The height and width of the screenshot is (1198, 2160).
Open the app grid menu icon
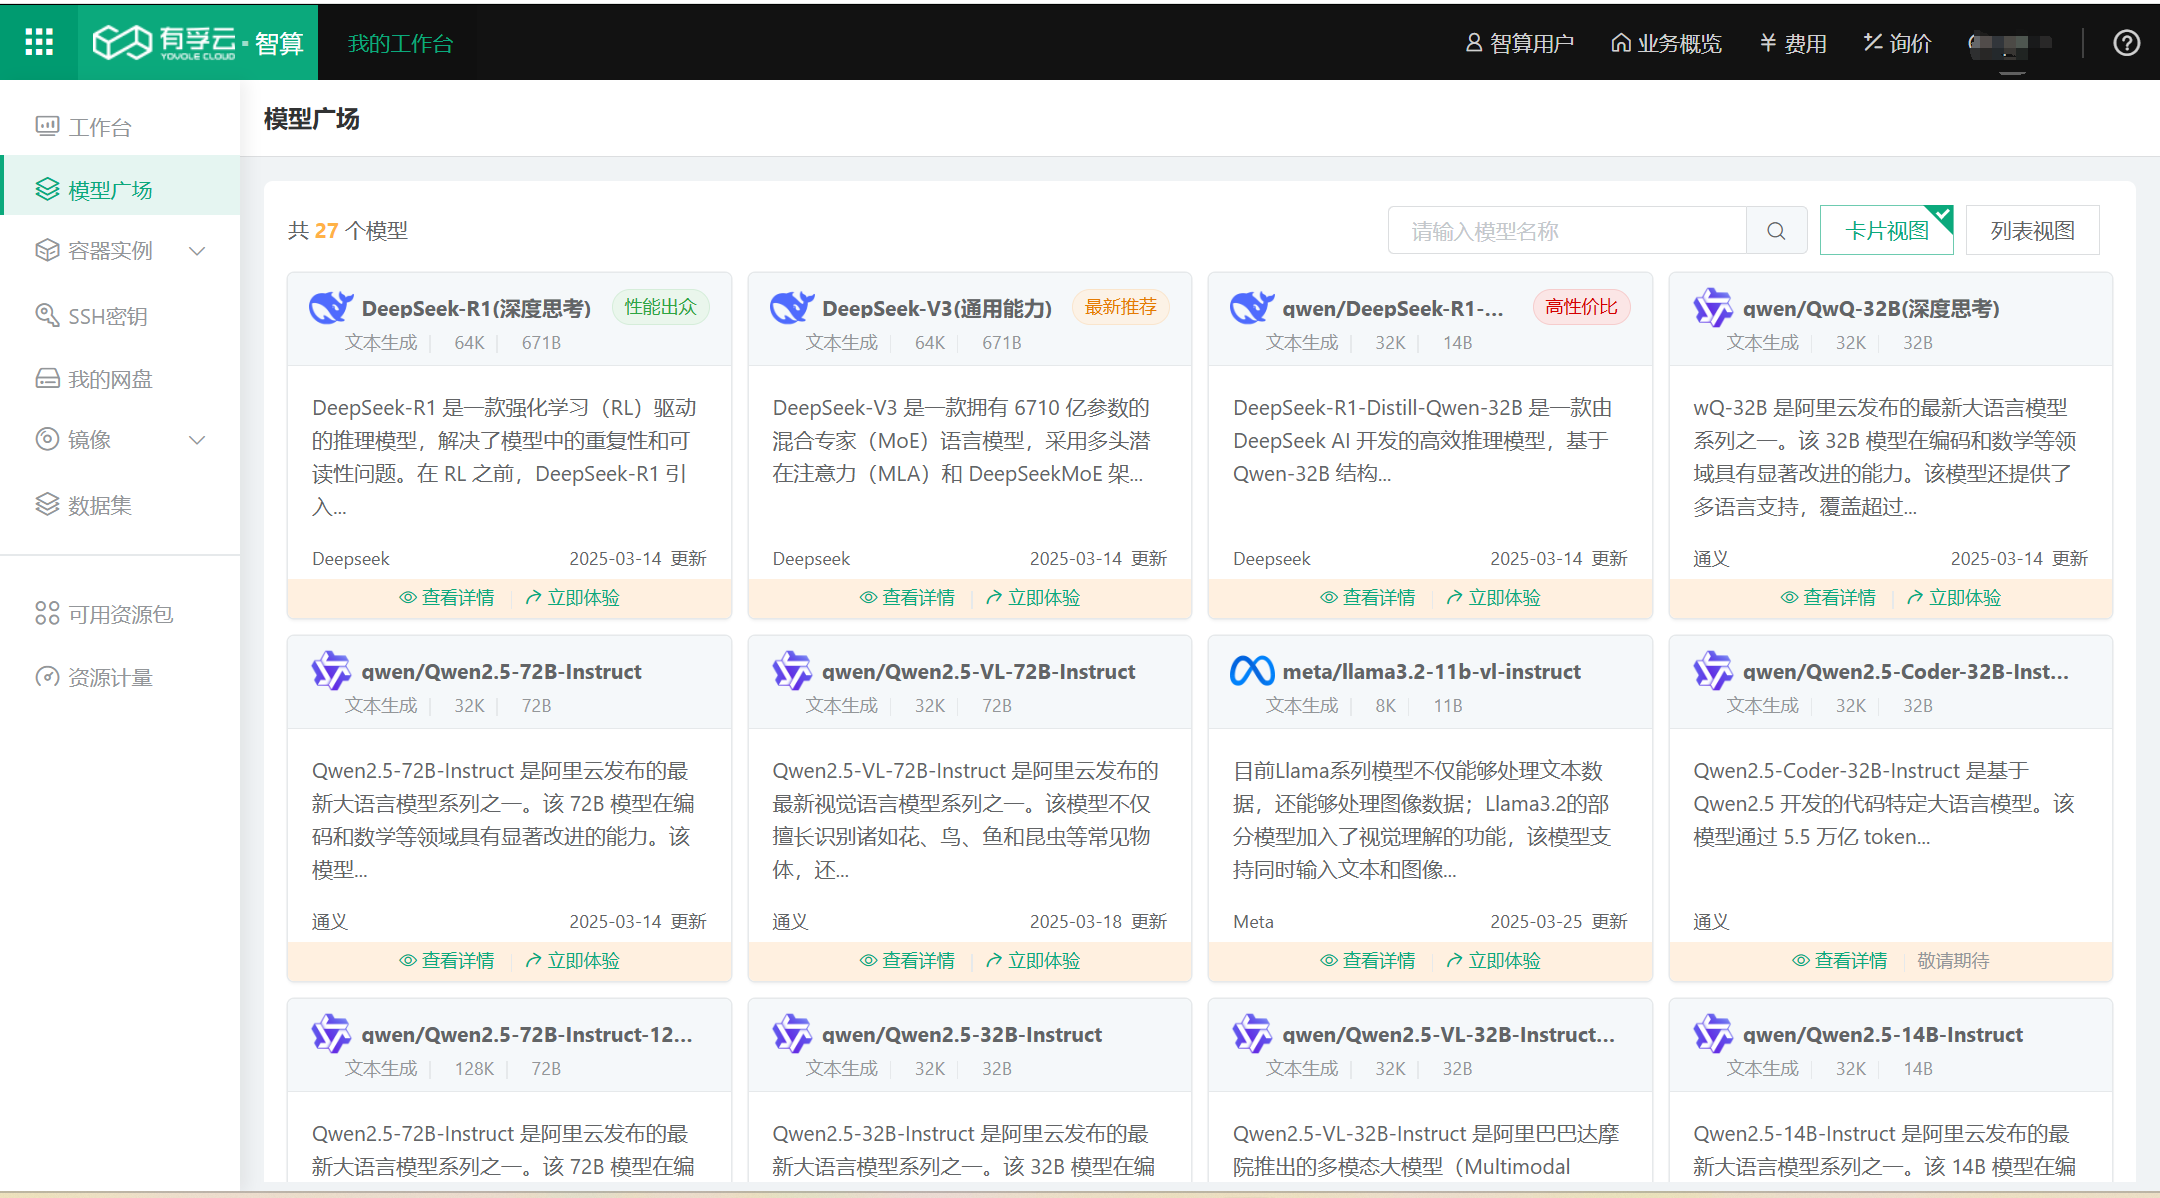pos(39,42)
